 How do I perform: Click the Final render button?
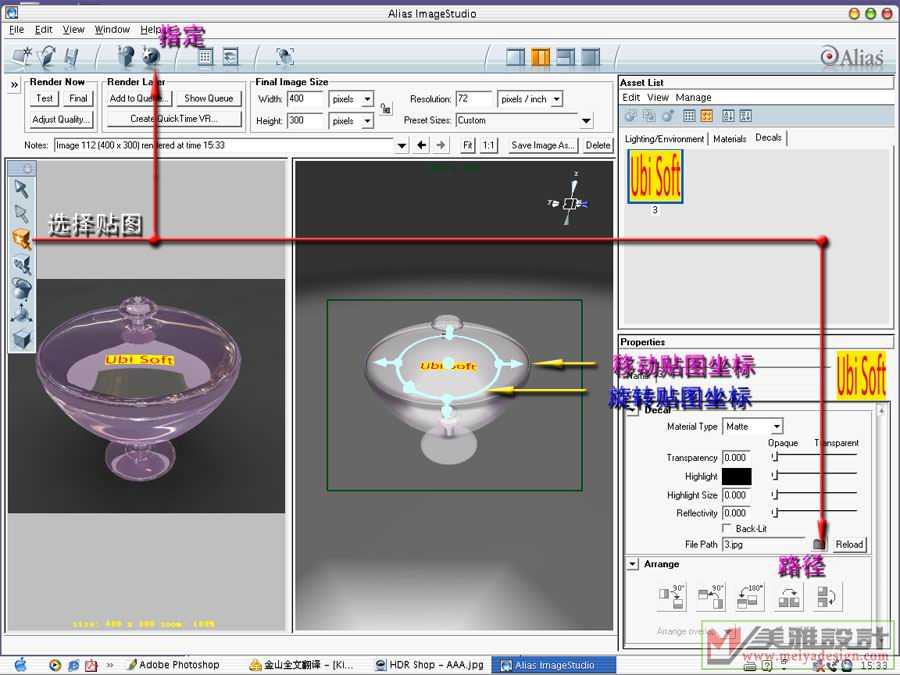coord(78,98)
